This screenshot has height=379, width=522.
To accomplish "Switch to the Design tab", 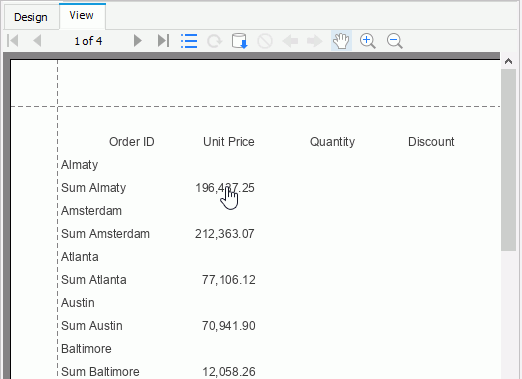I will pyautogui.click(x=31, y=17).
